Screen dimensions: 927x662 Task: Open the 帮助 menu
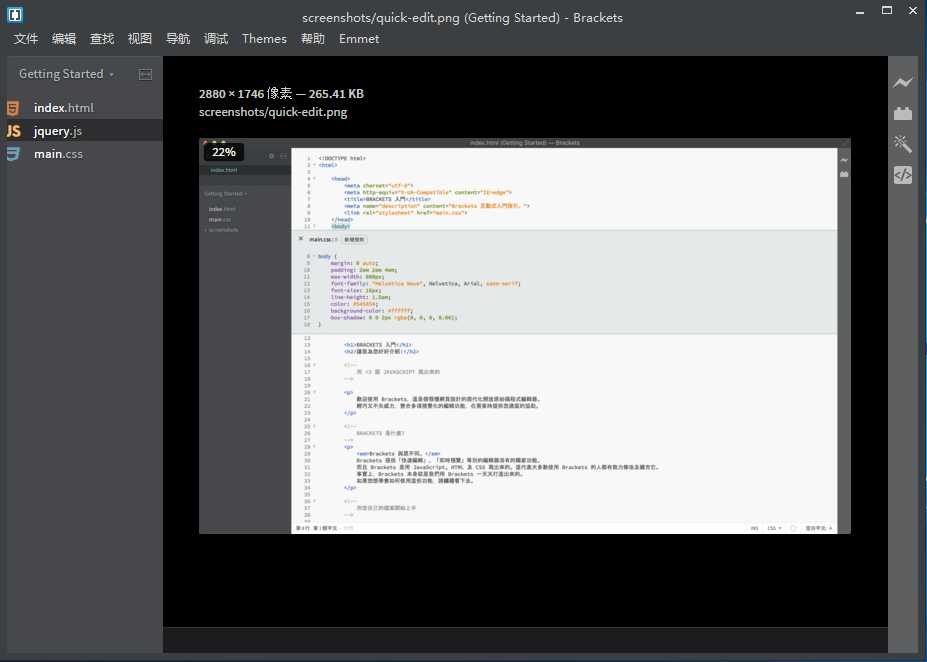(x=313, y=39)
